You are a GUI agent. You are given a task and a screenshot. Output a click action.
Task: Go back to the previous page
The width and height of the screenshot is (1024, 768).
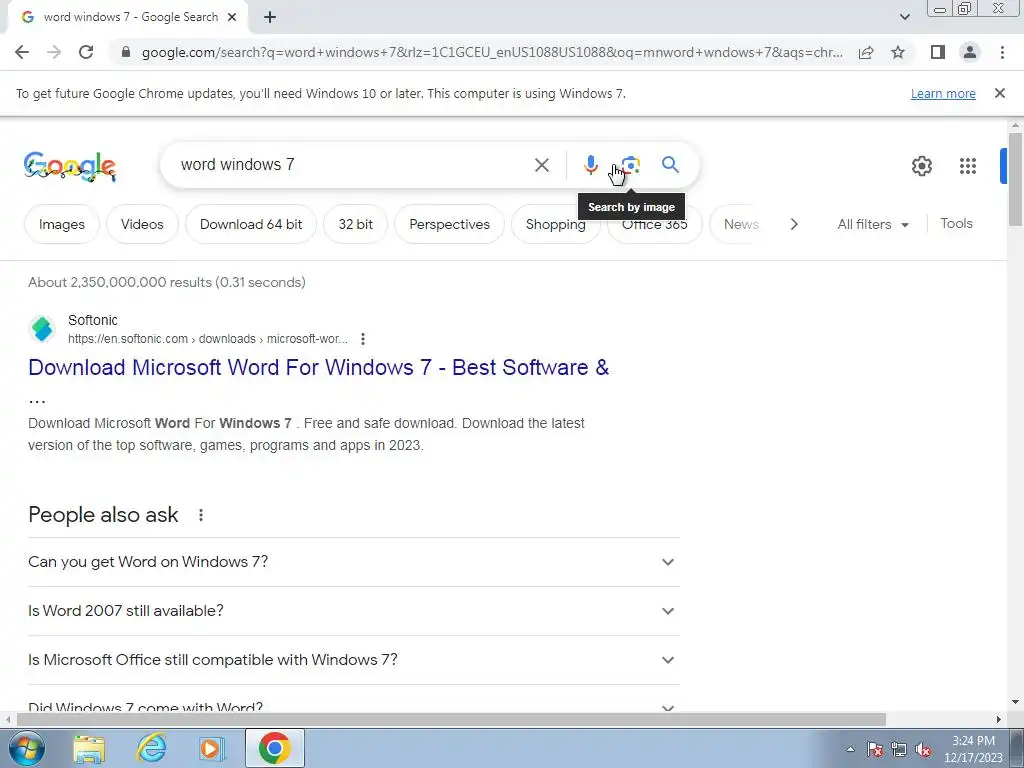pyautogui.click(x=22, y=52)
